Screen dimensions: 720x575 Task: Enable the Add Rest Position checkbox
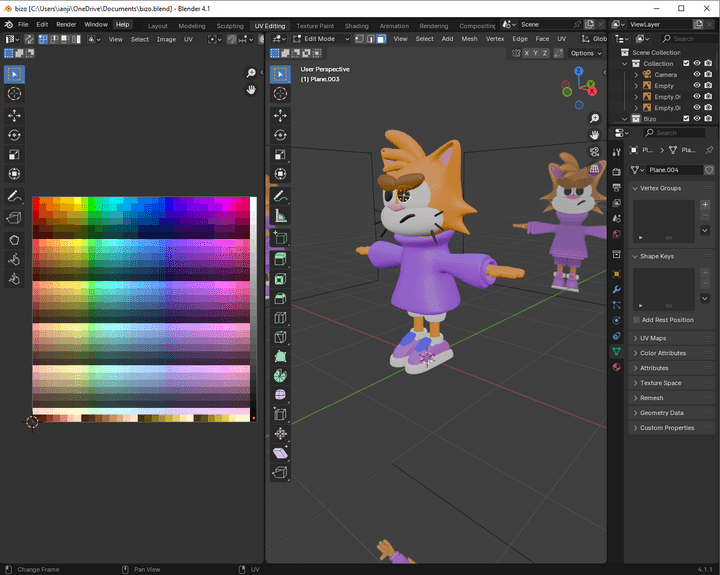pyautogui.click(x=637, y=320)
